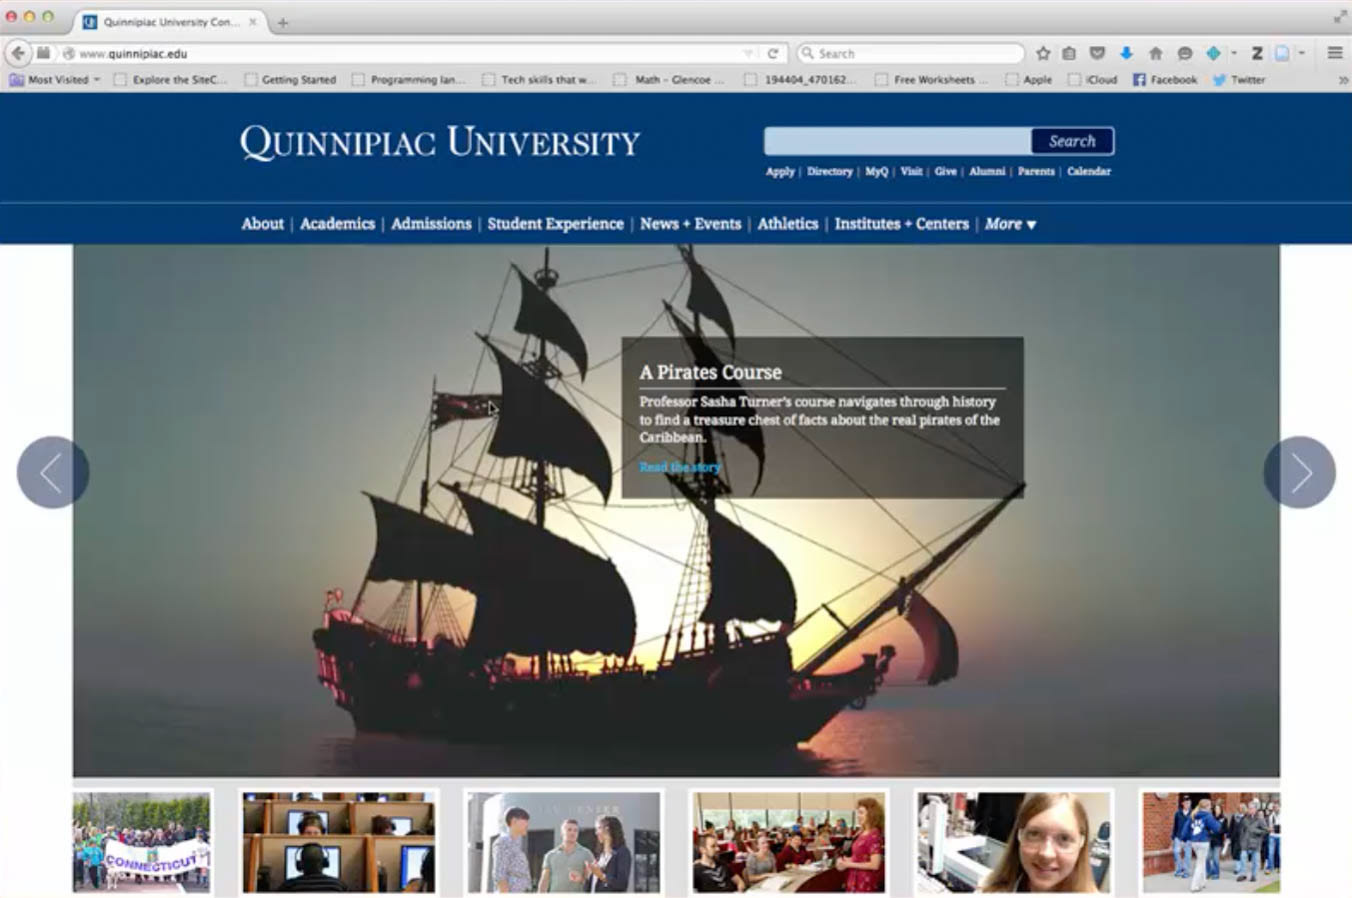Go to the browser home page icon
The image size is (1352, 898).
1155,53
